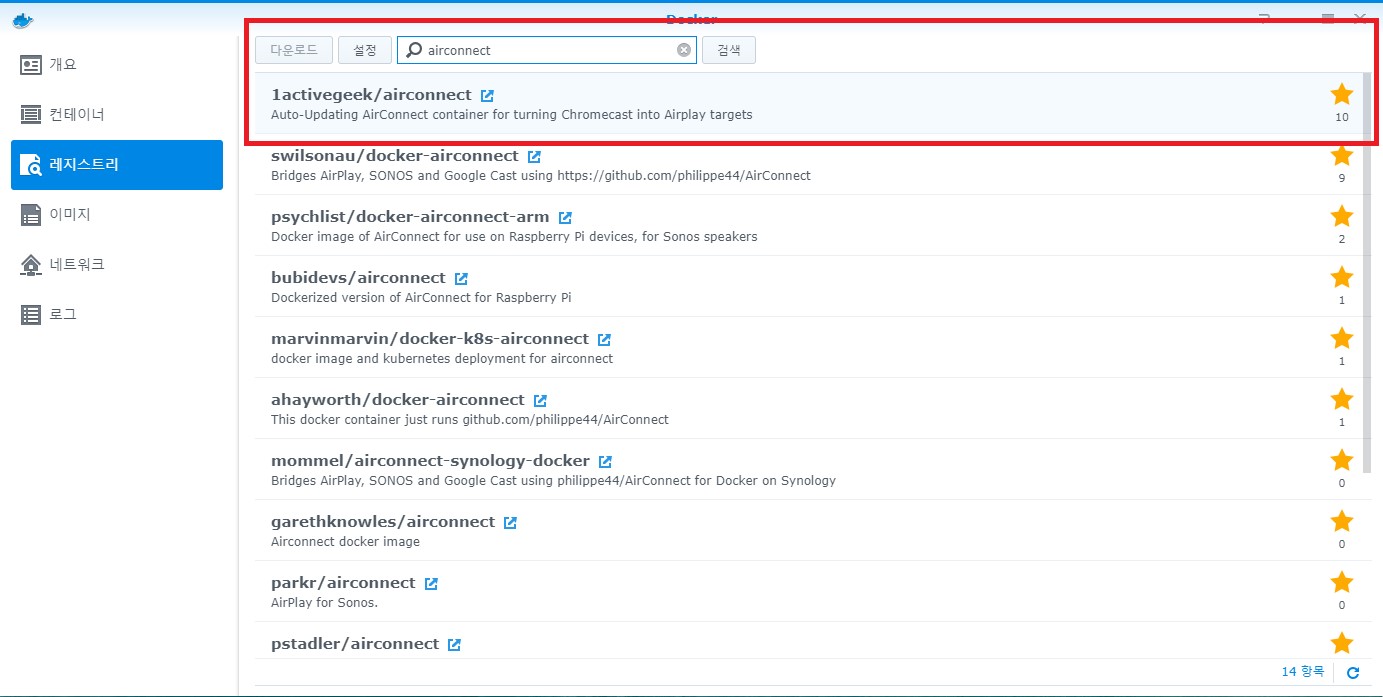The width and height of the screenshot is (1383, 697).
Task: Open external link for bubidevs/airconnect
Action: pyautogui.click(x=461, y=279)
